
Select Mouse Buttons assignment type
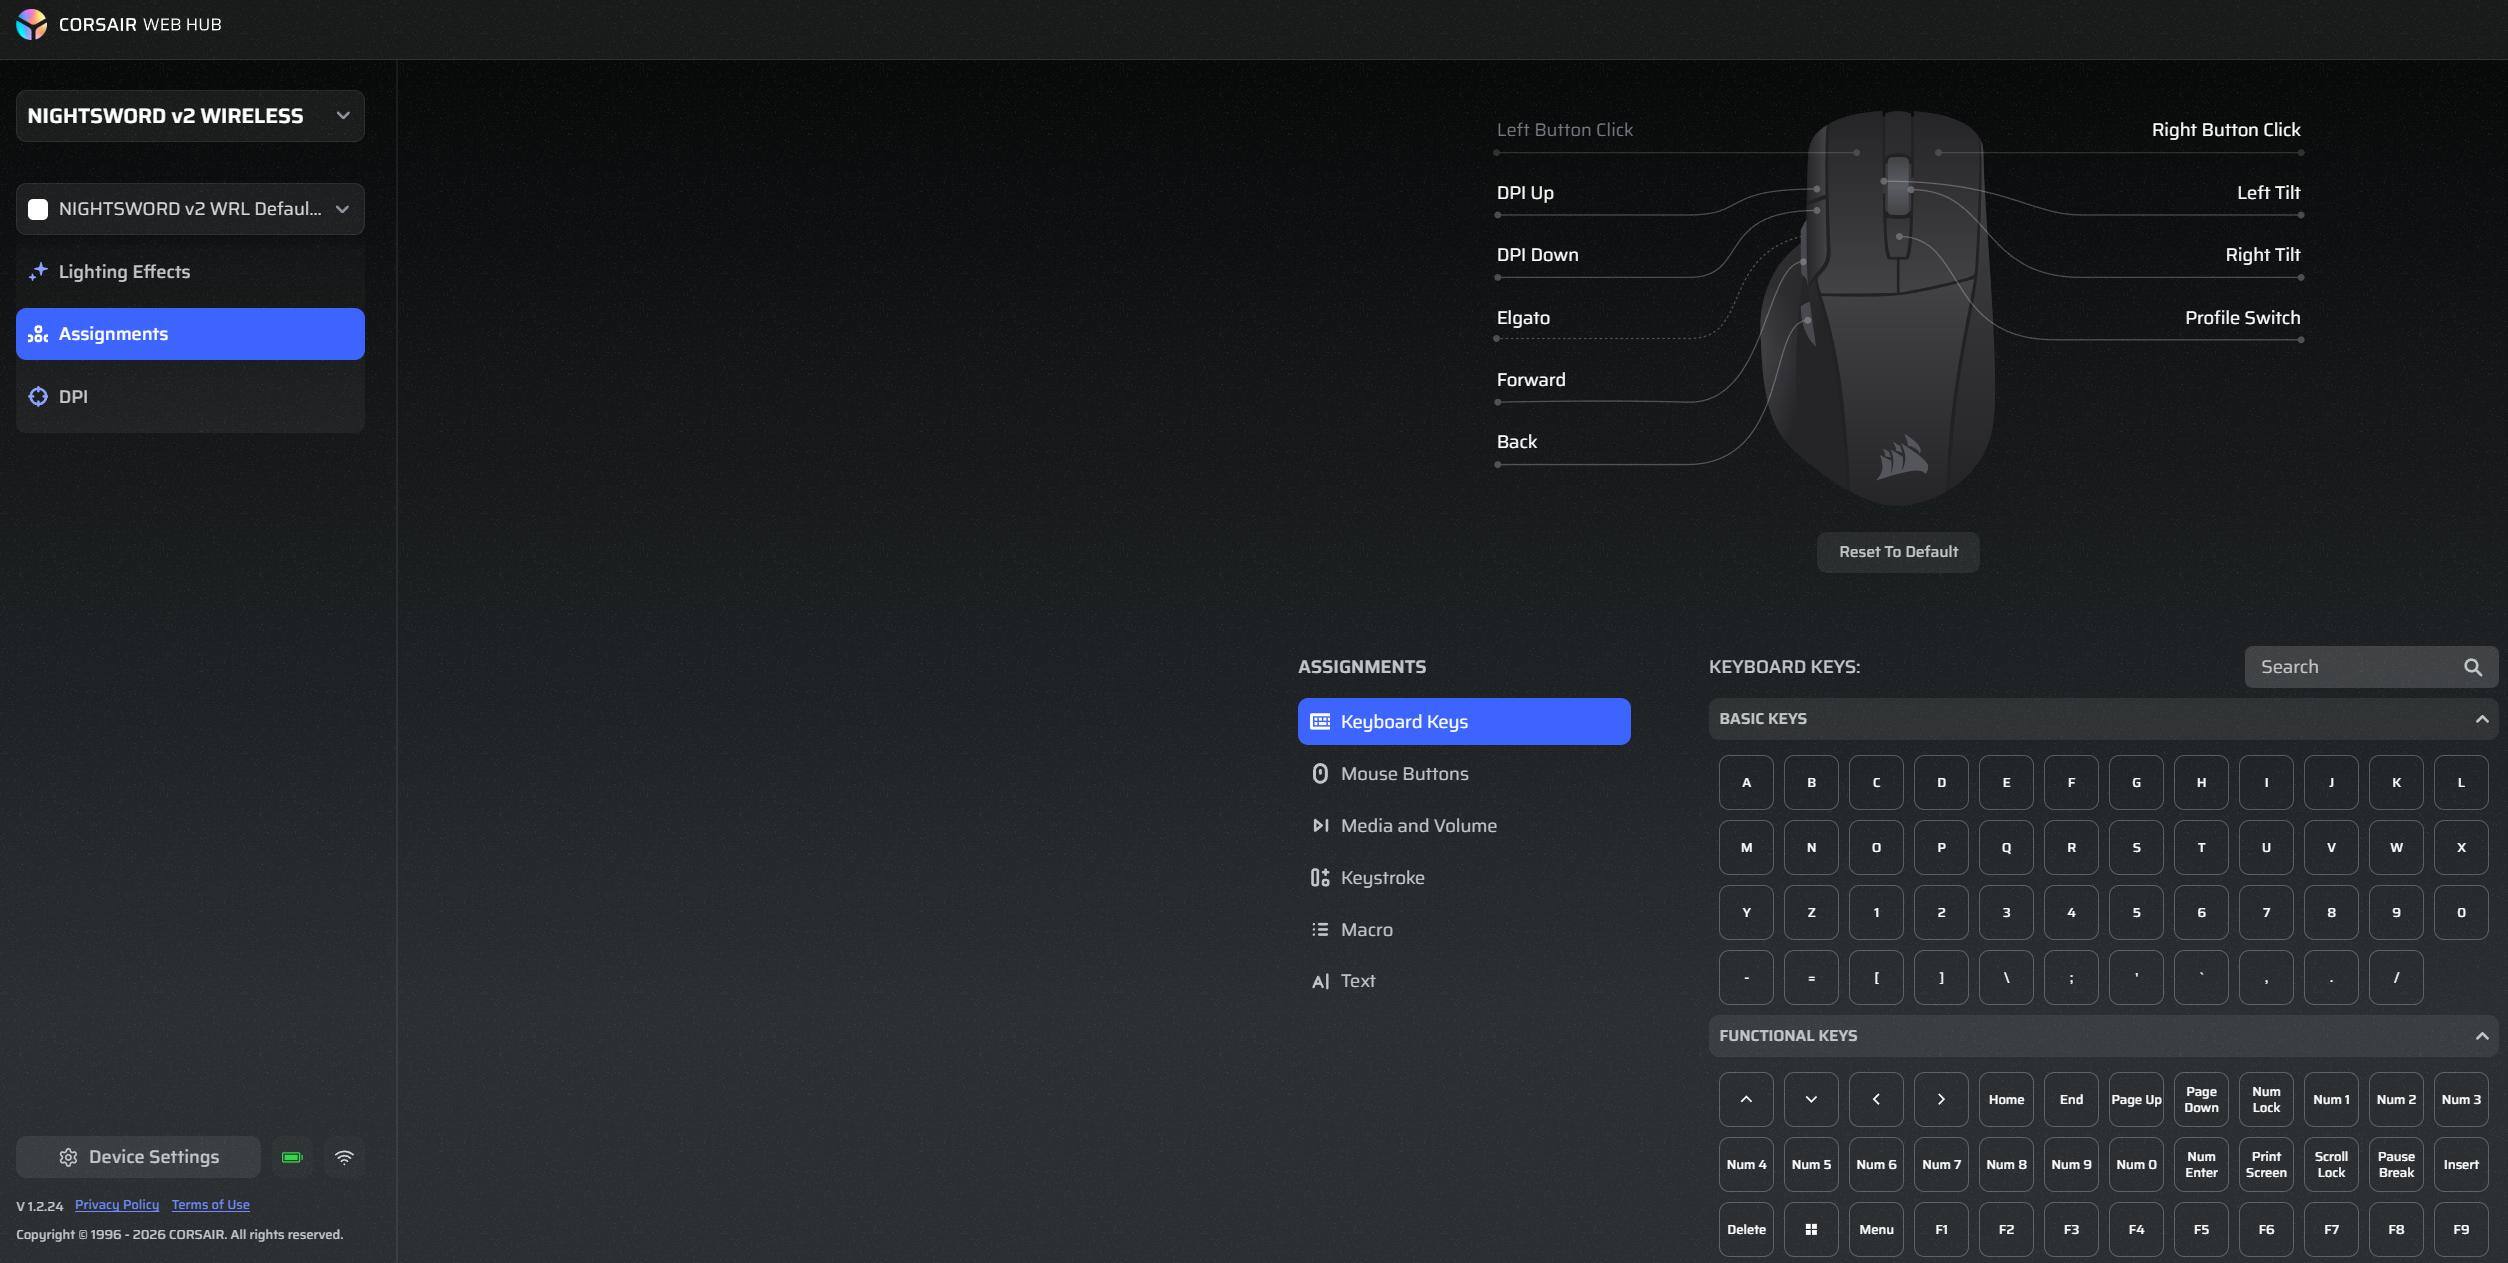(x=1464, y=773)
